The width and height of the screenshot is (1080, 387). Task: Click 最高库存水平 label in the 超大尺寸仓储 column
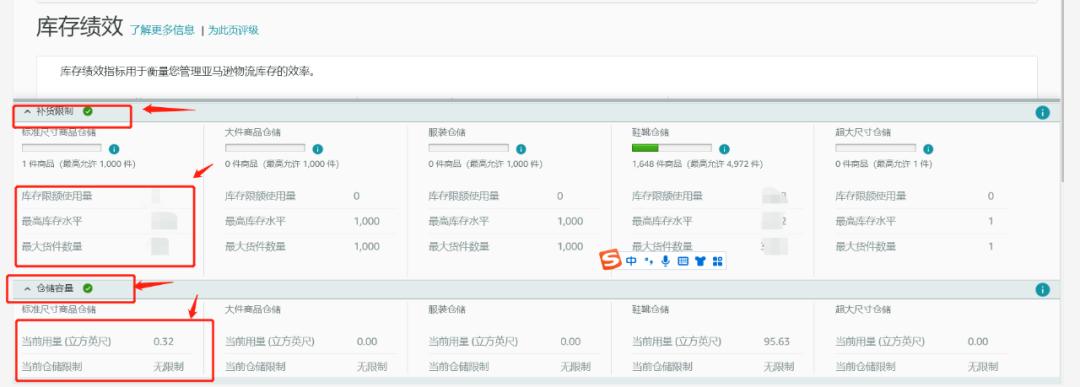[865, 221]
